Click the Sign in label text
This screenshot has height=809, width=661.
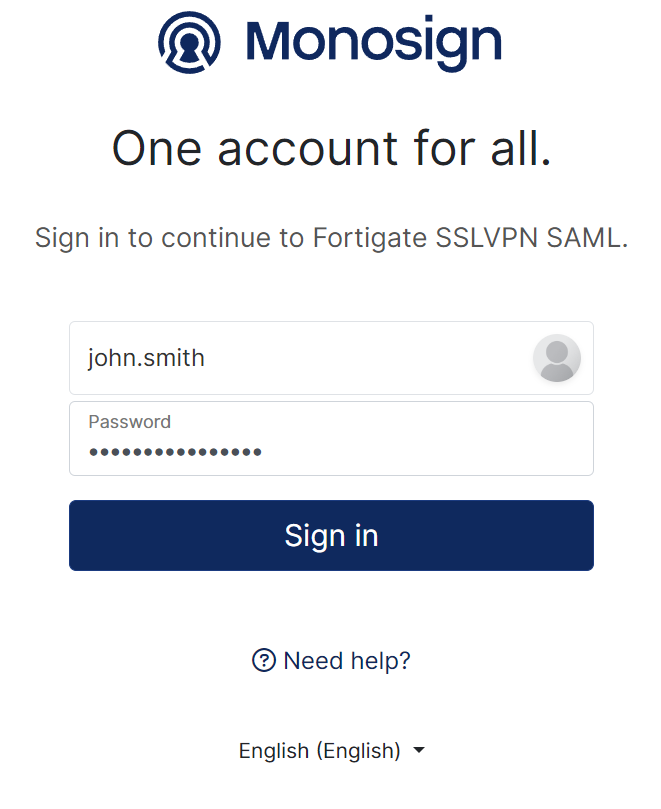point(331,535)
